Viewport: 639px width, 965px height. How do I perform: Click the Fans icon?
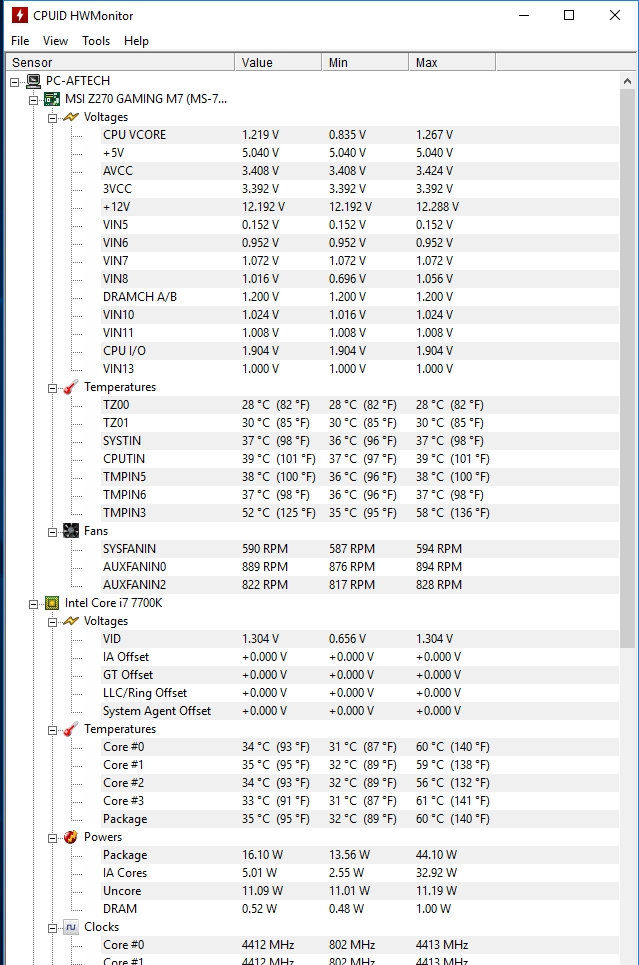pyautogui.click(x=70, y=531)
